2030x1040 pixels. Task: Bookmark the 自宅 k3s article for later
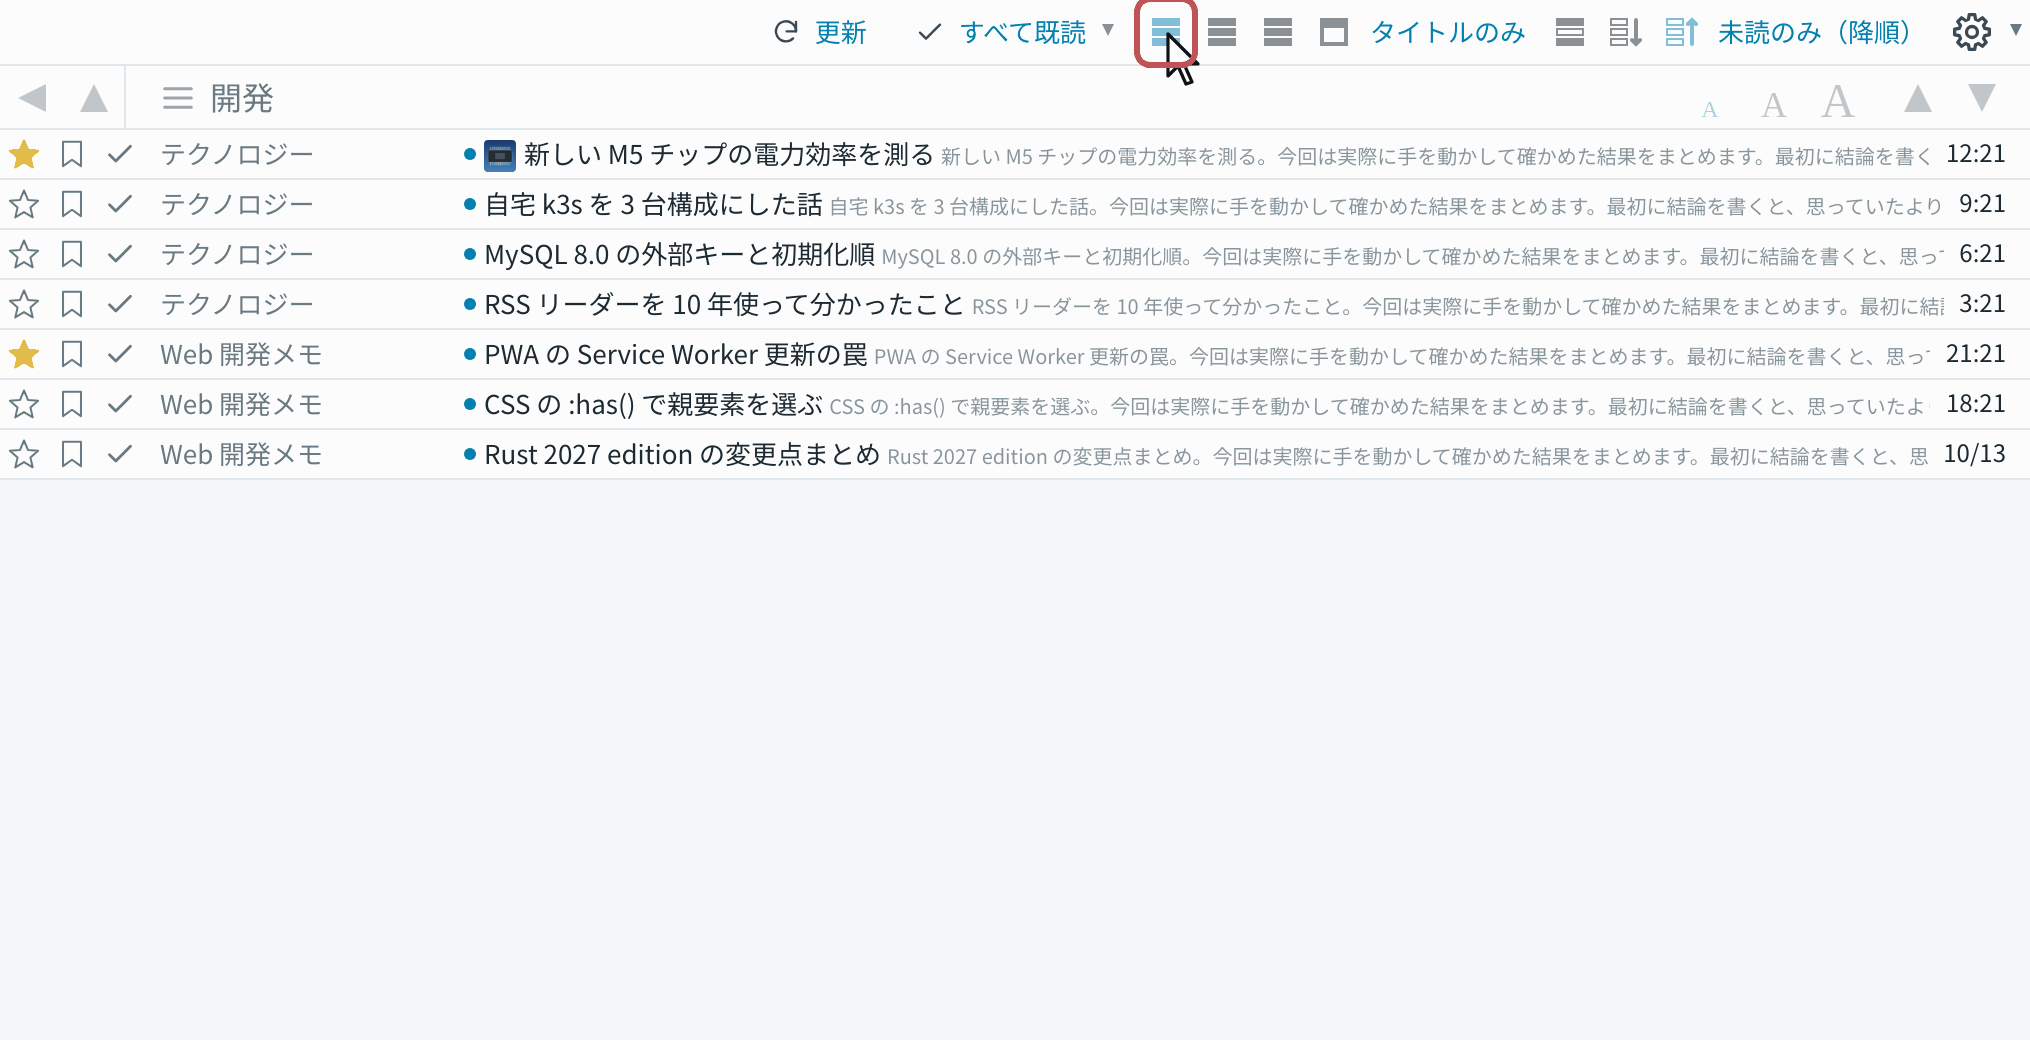coord(72,204)
